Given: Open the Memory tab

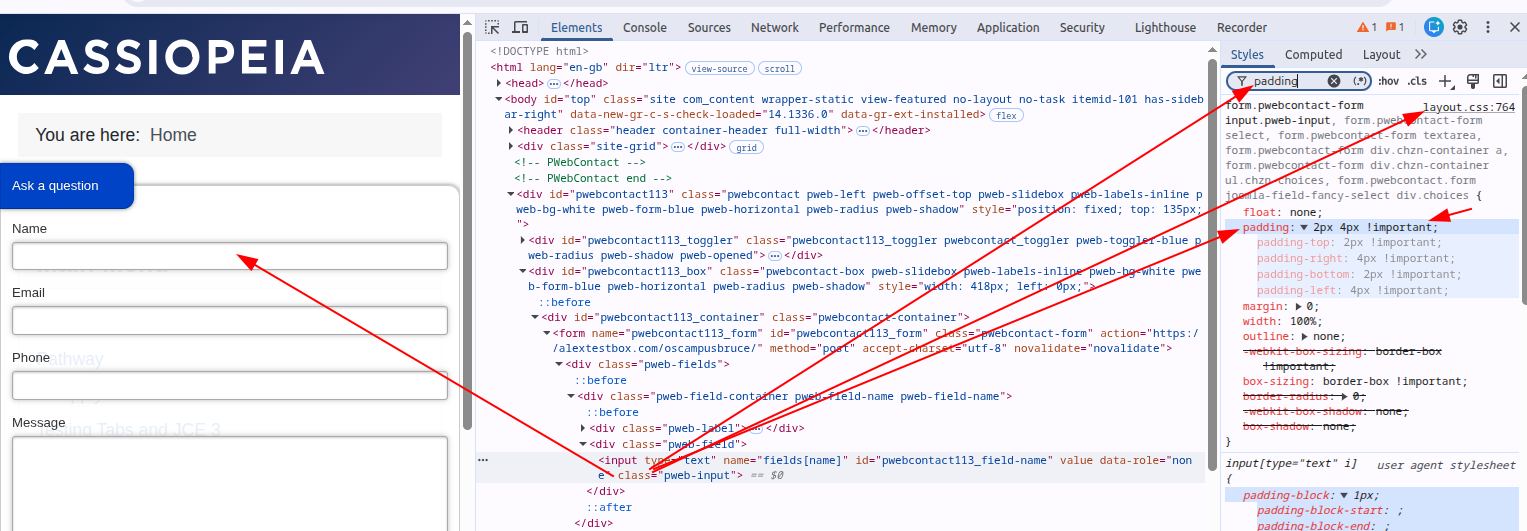Looking at the screenshot, I should click(933, 27).
